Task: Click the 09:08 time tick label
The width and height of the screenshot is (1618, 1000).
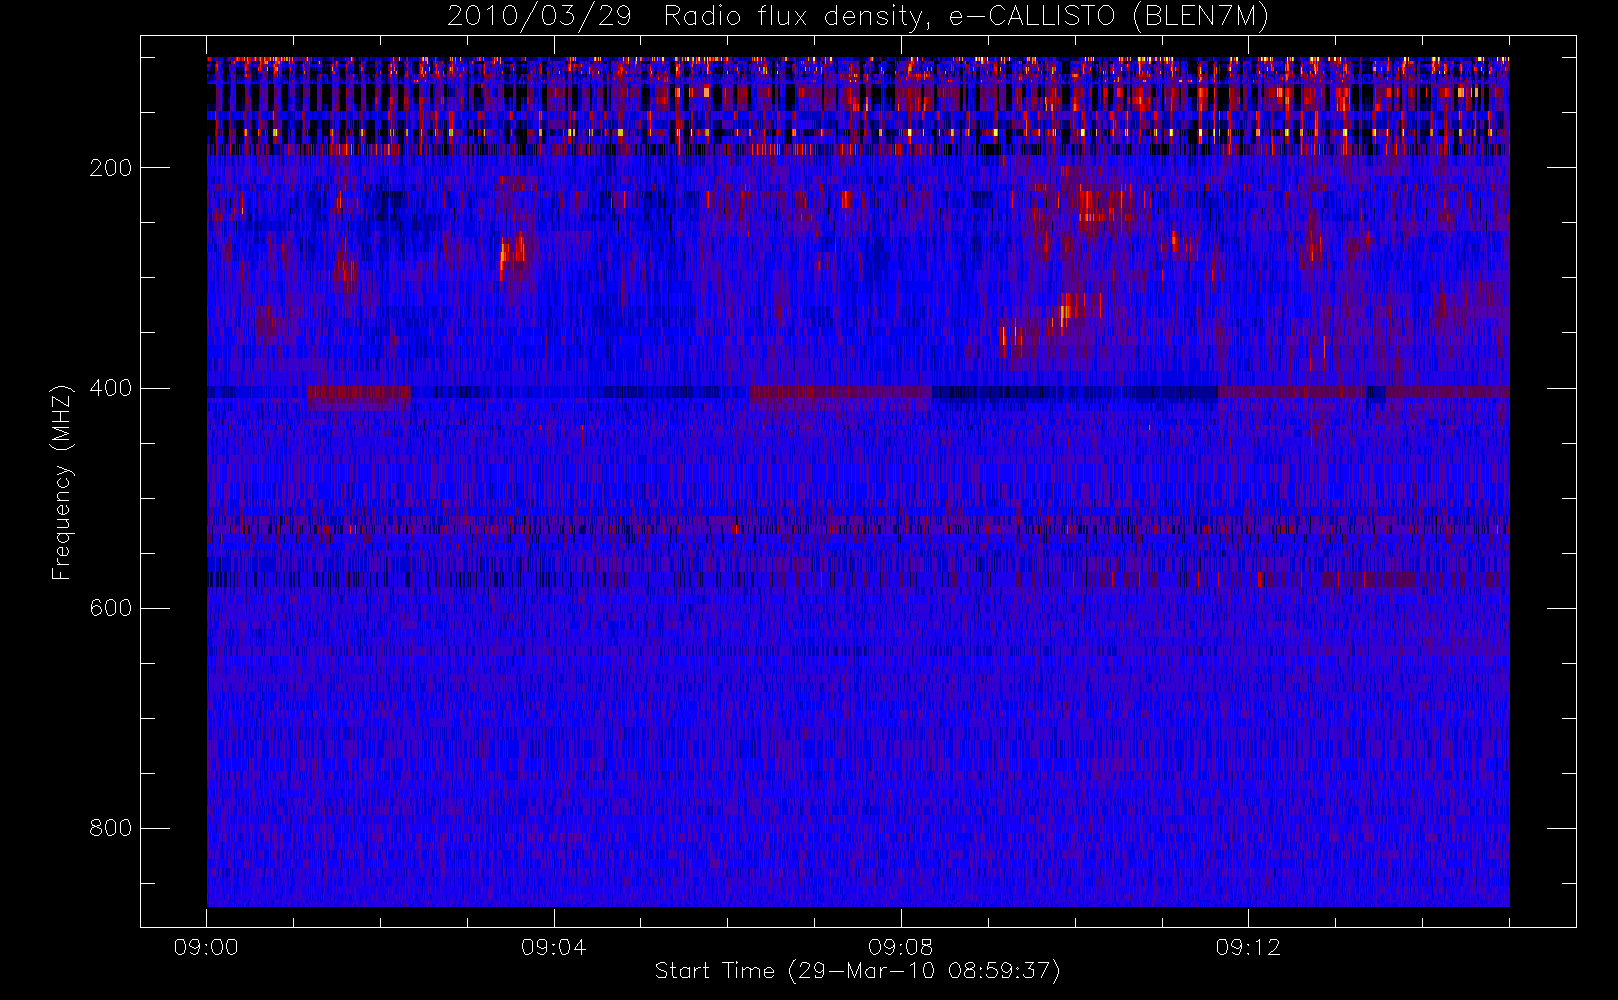Action: pyautogui.click(x=900, y=947)
